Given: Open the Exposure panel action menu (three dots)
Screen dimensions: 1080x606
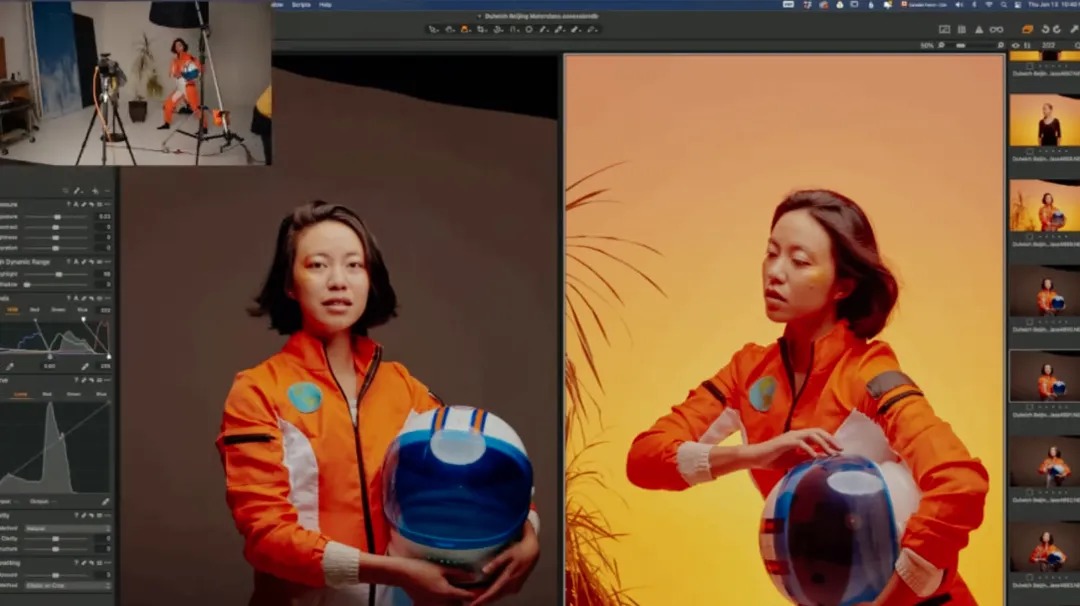Looking at the screenshot, I should 107,205.
